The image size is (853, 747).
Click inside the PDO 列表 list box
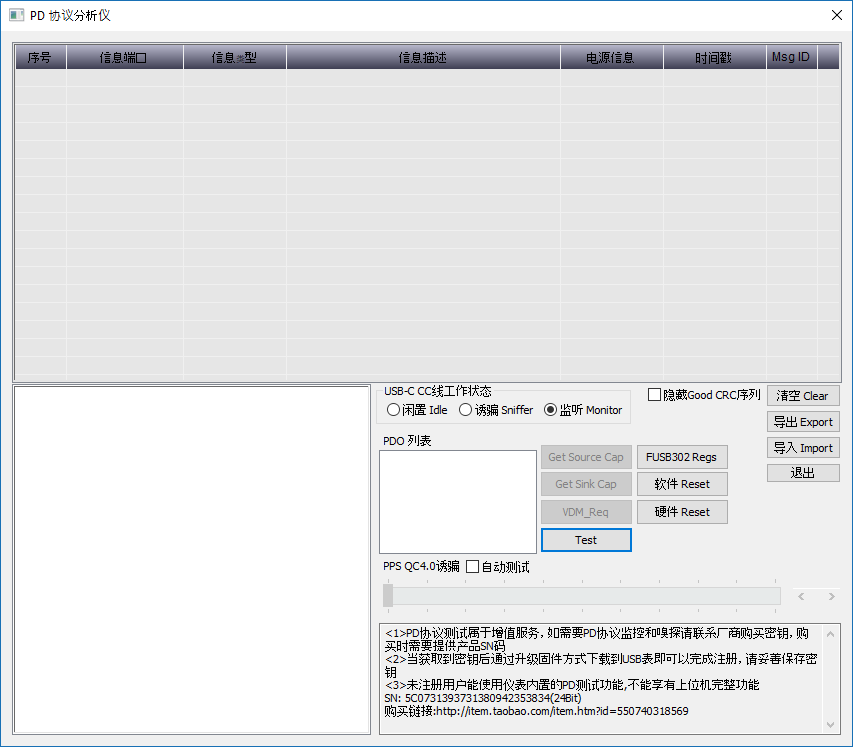[458, 502]
